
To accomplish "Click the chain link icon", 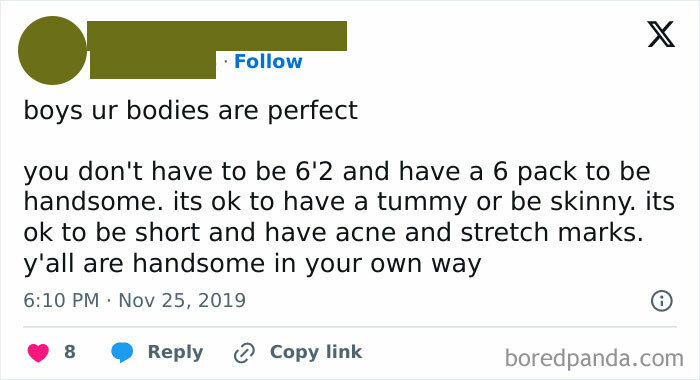I will (x=244, y=353).
